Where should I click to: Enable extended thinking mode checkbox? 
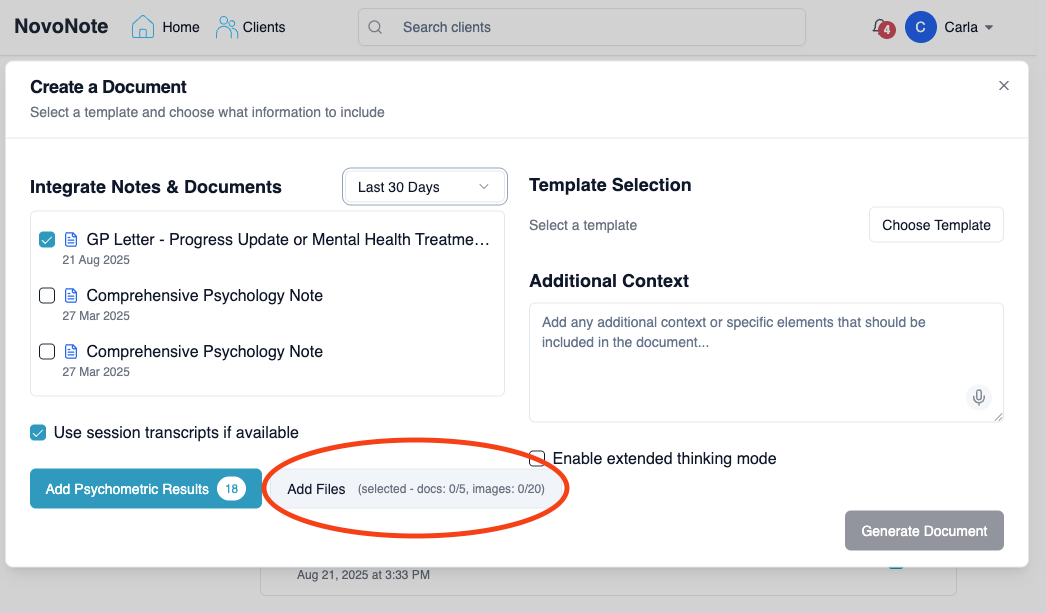[538, 459]
